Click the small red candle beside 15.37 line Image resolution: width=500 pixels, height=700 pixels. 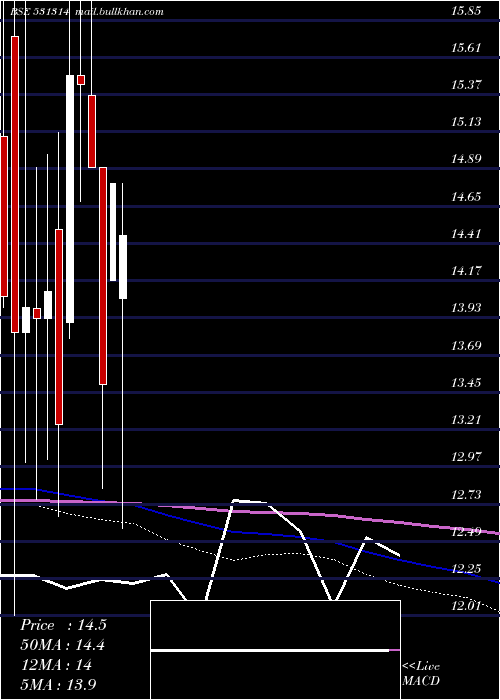coord(81,80)
